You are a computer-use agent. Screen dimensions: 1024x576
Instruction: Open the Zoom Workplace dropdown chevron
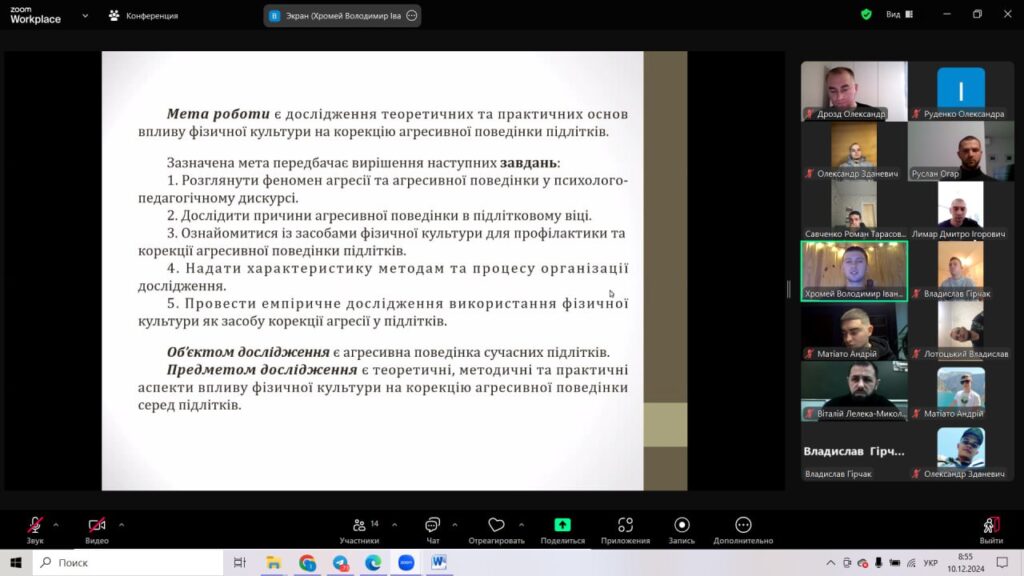[x=84, y=16]
